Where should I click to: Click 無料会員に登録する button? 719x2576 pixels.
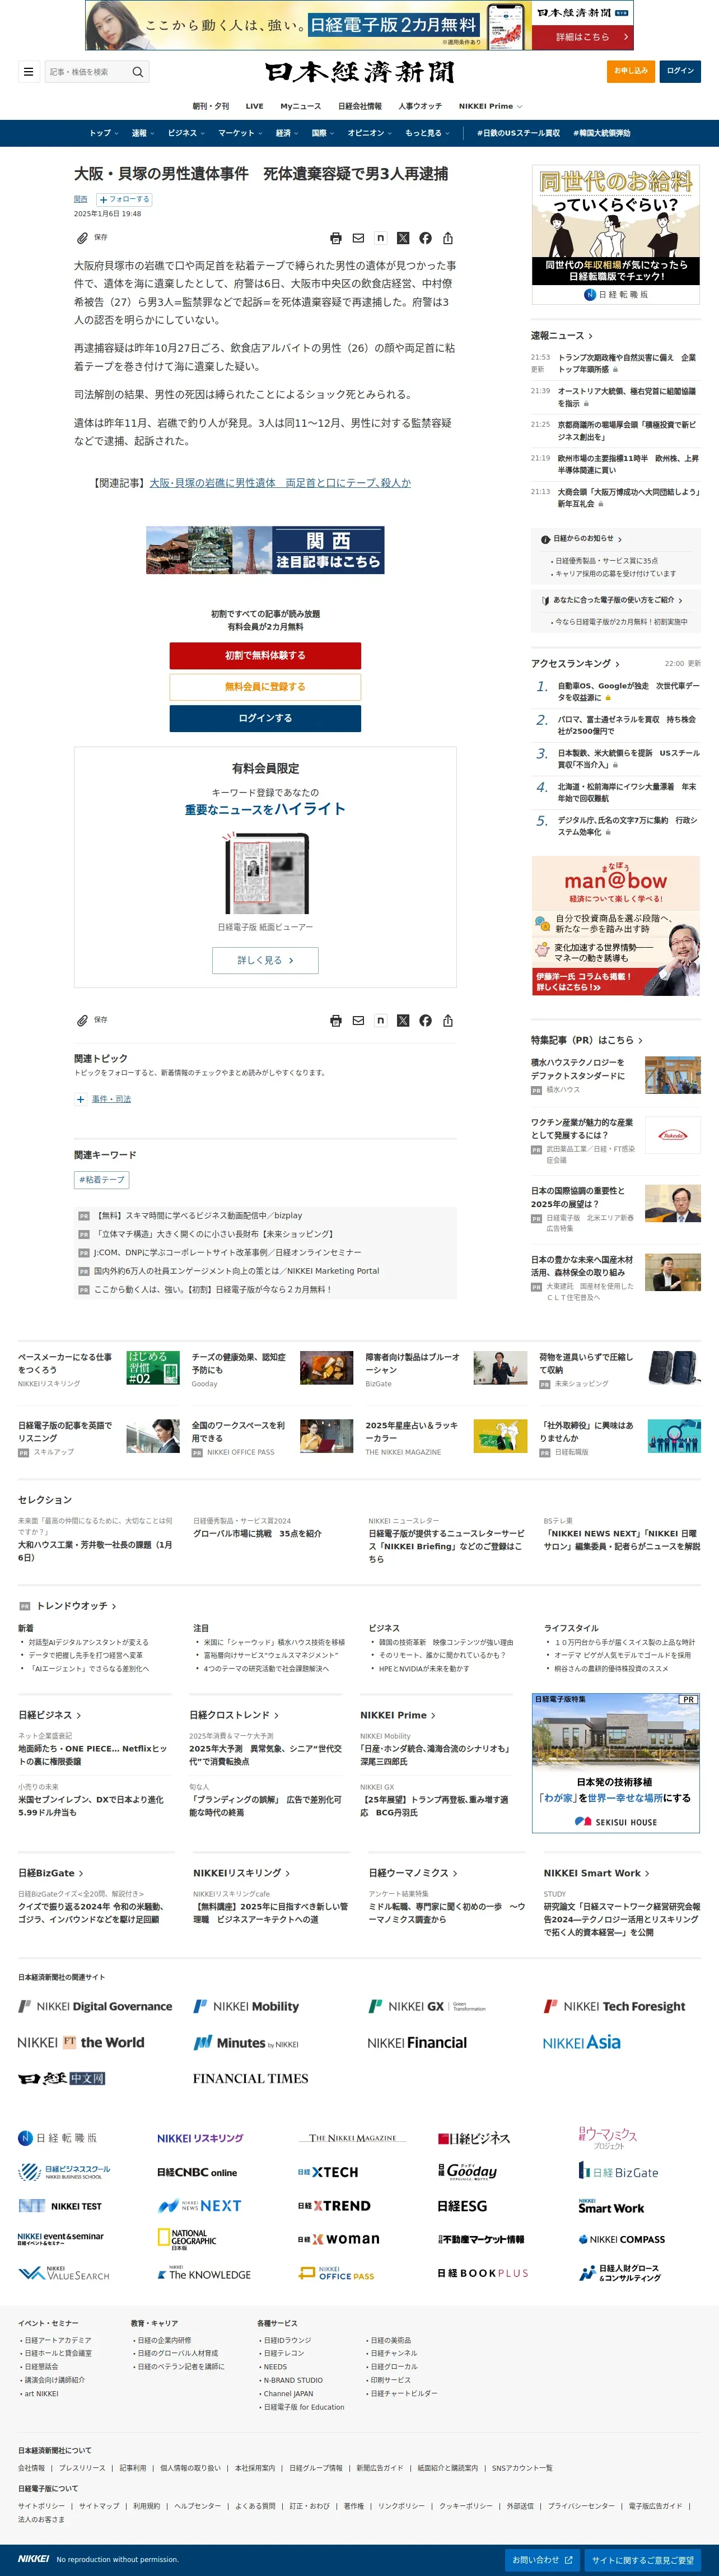(x=265, y=687)
